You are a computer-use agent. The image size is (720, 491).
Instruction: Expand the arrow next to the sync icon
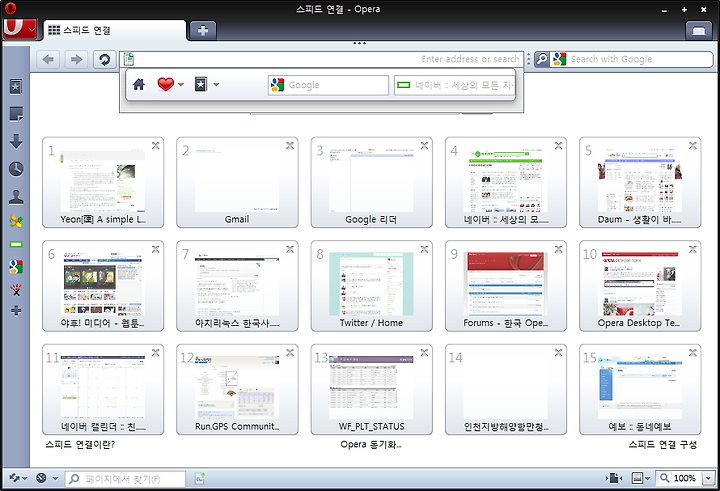coord(24,478)
